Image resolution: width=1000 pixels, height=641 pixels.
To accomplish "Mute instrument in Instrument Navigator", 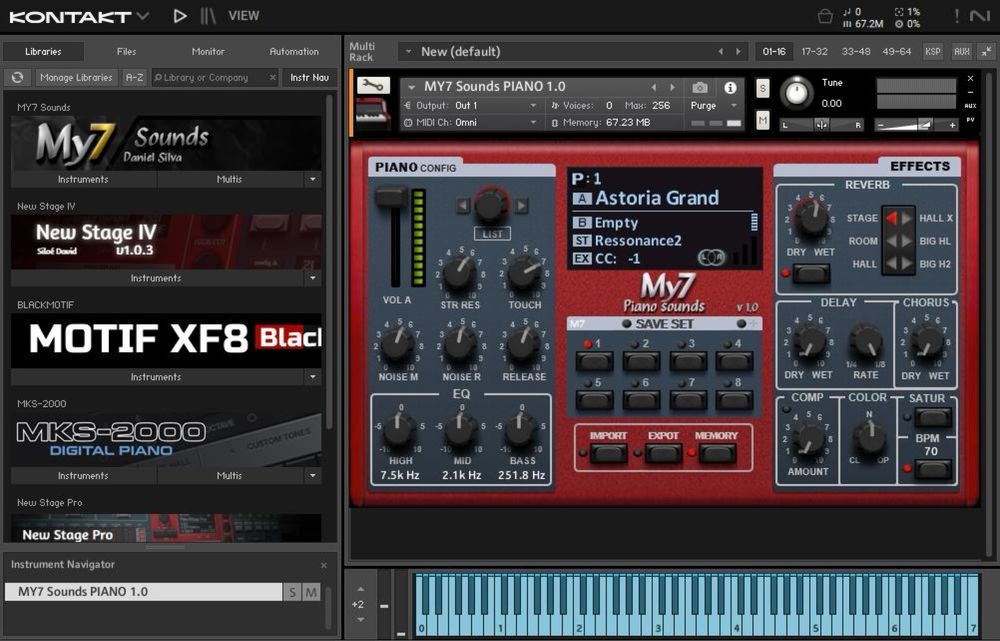I will (311, 592).
